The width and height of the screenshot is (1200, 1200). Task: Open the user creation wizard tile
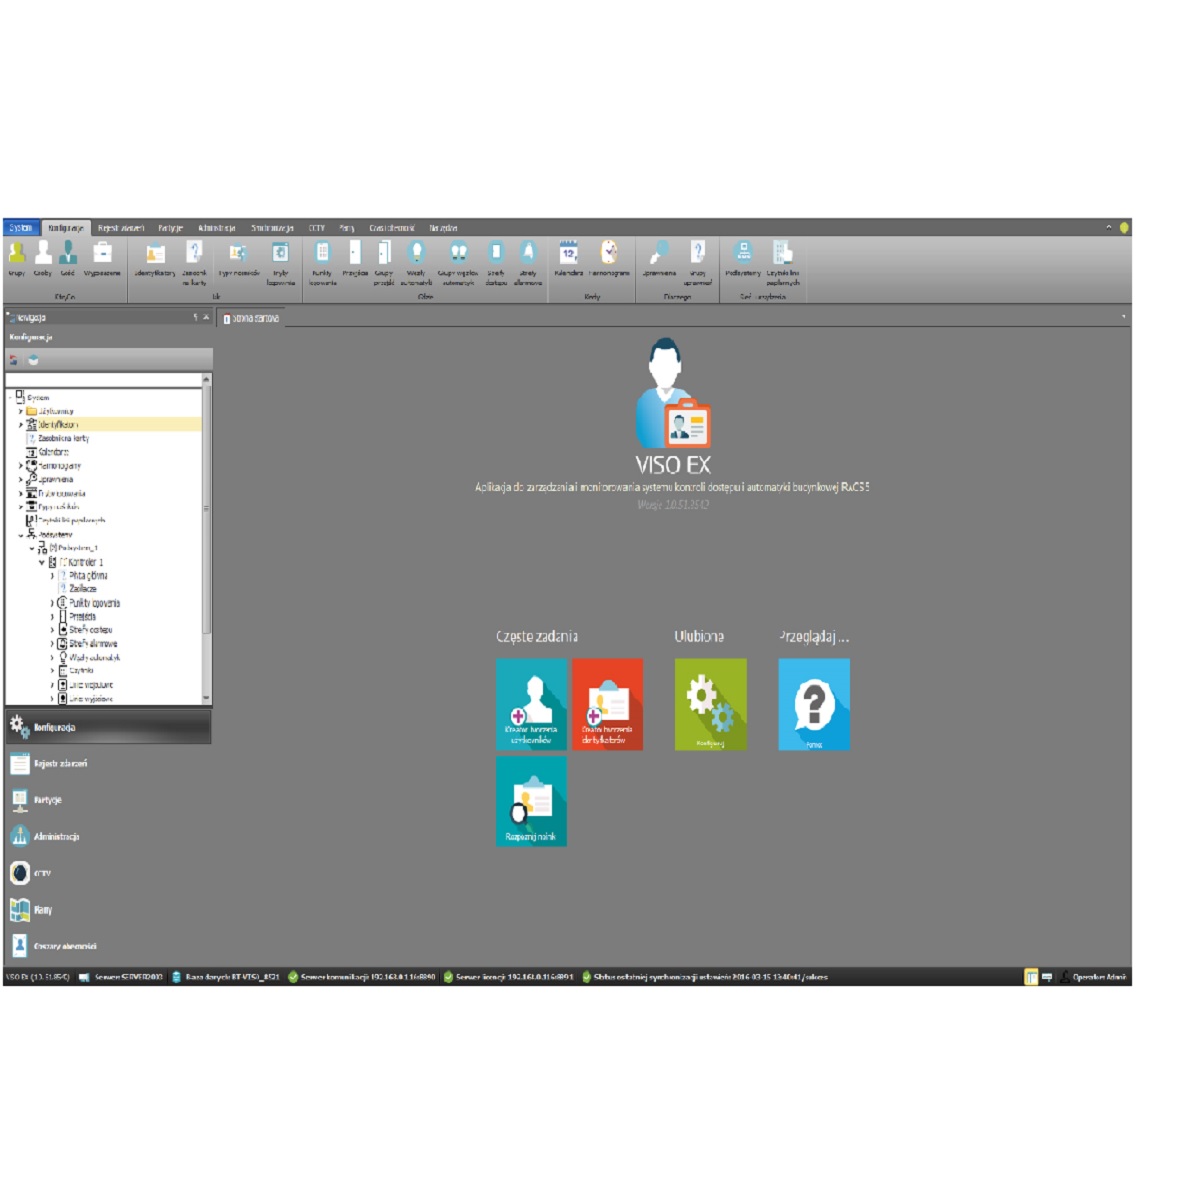pos(531,704)
